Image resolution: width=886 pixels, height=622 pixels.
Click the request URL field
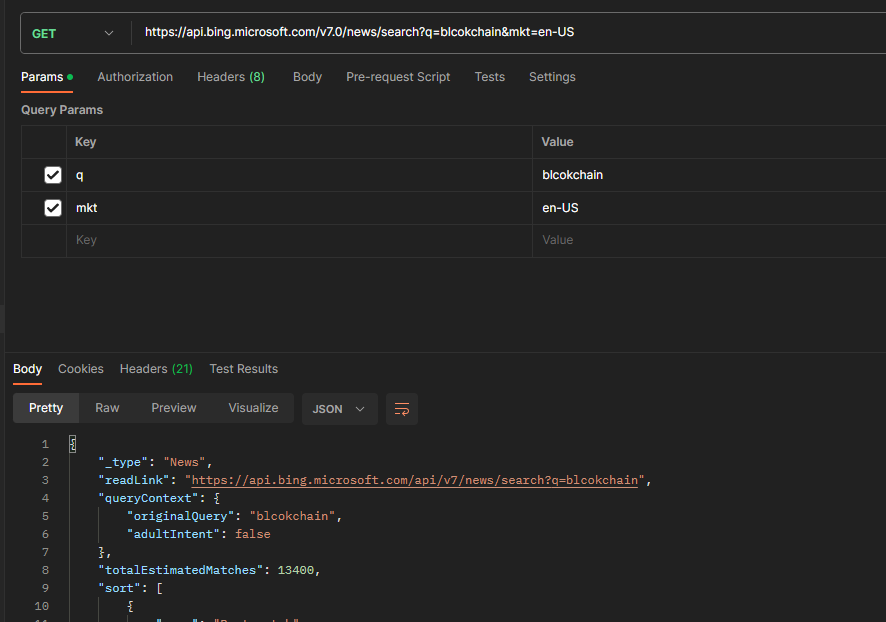509,32
